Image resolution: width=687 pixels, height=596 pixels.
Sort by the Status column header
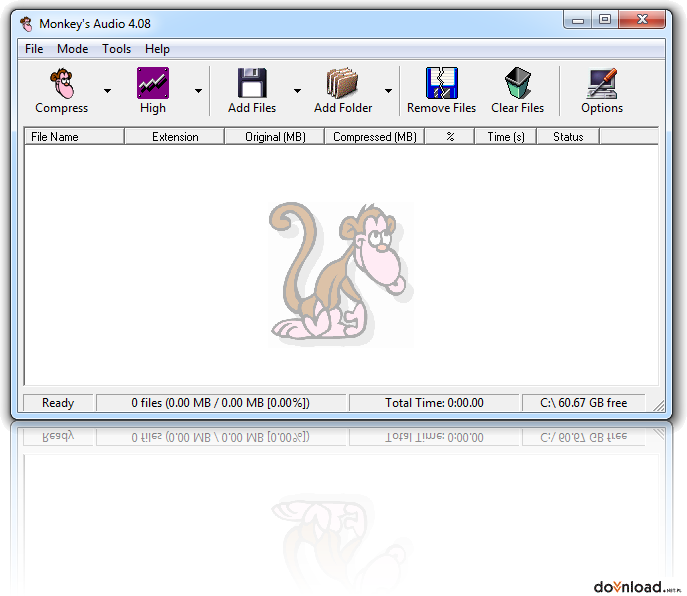568,137
